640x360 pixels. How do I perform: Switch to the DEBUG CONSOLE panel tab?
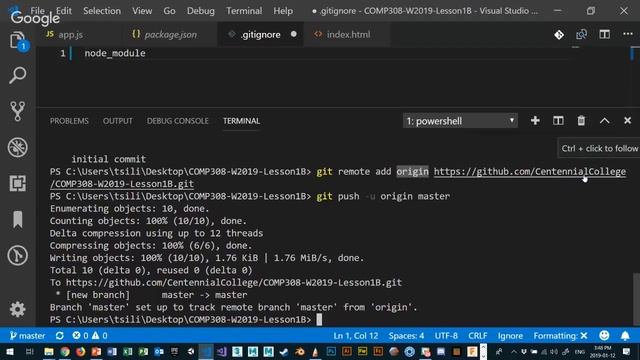tap(178, 121)
